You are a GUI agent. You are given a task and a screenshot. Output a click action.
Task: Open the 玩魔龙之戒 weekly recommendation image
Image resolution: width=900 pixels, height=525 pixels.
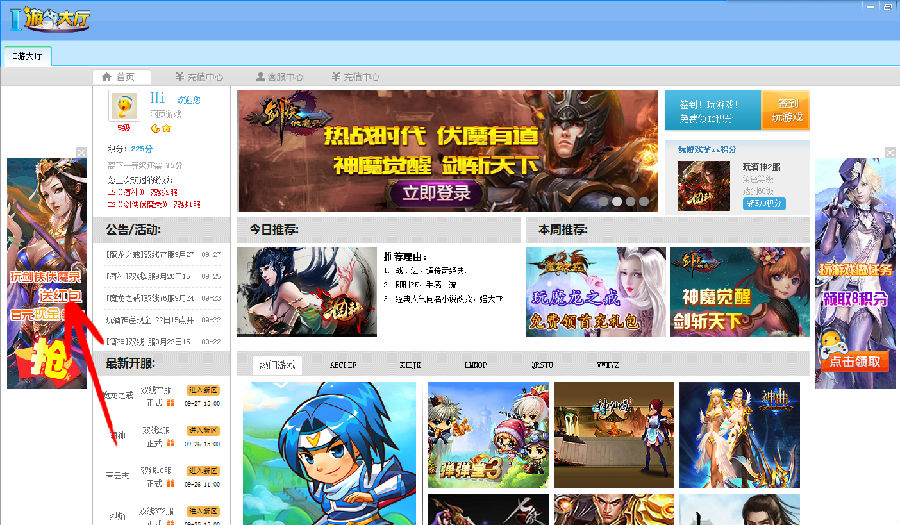coord(595,292)
